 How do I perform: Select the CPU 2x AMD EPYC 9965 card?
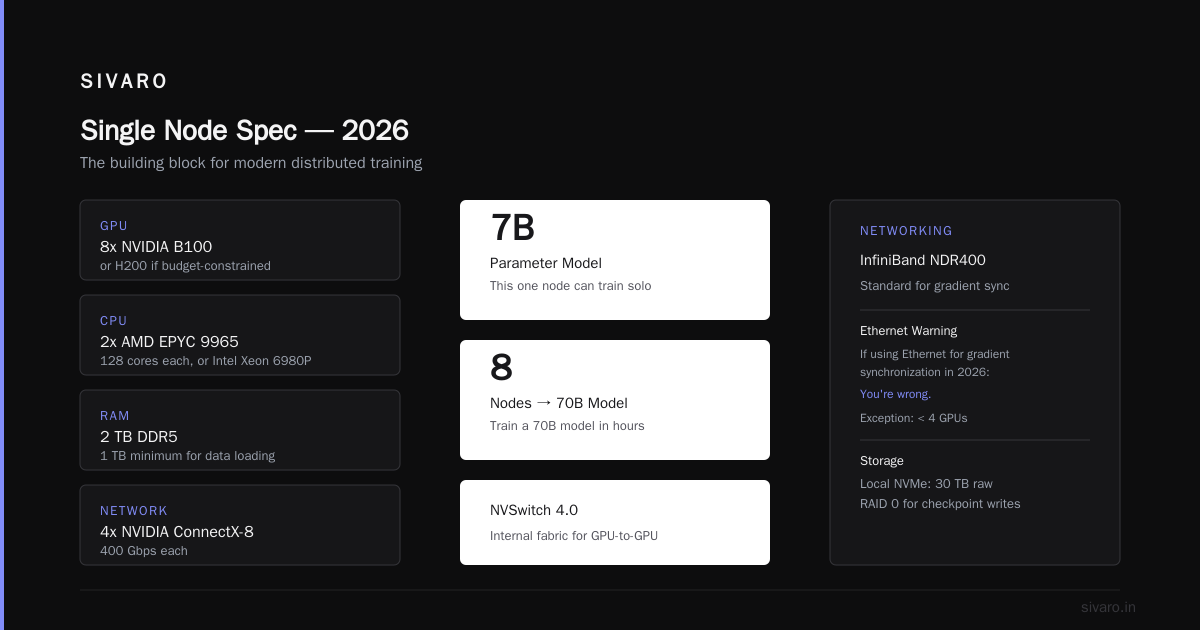[x=240, y=335]
